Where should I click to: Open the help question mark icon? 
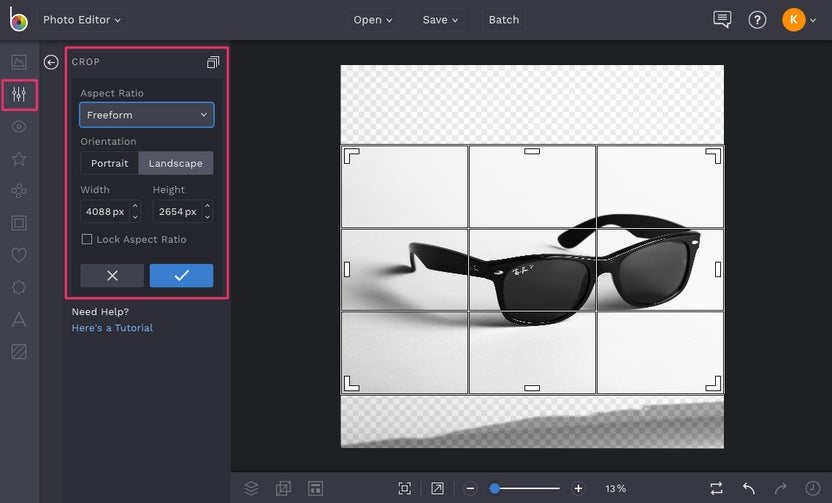[757, 20]
